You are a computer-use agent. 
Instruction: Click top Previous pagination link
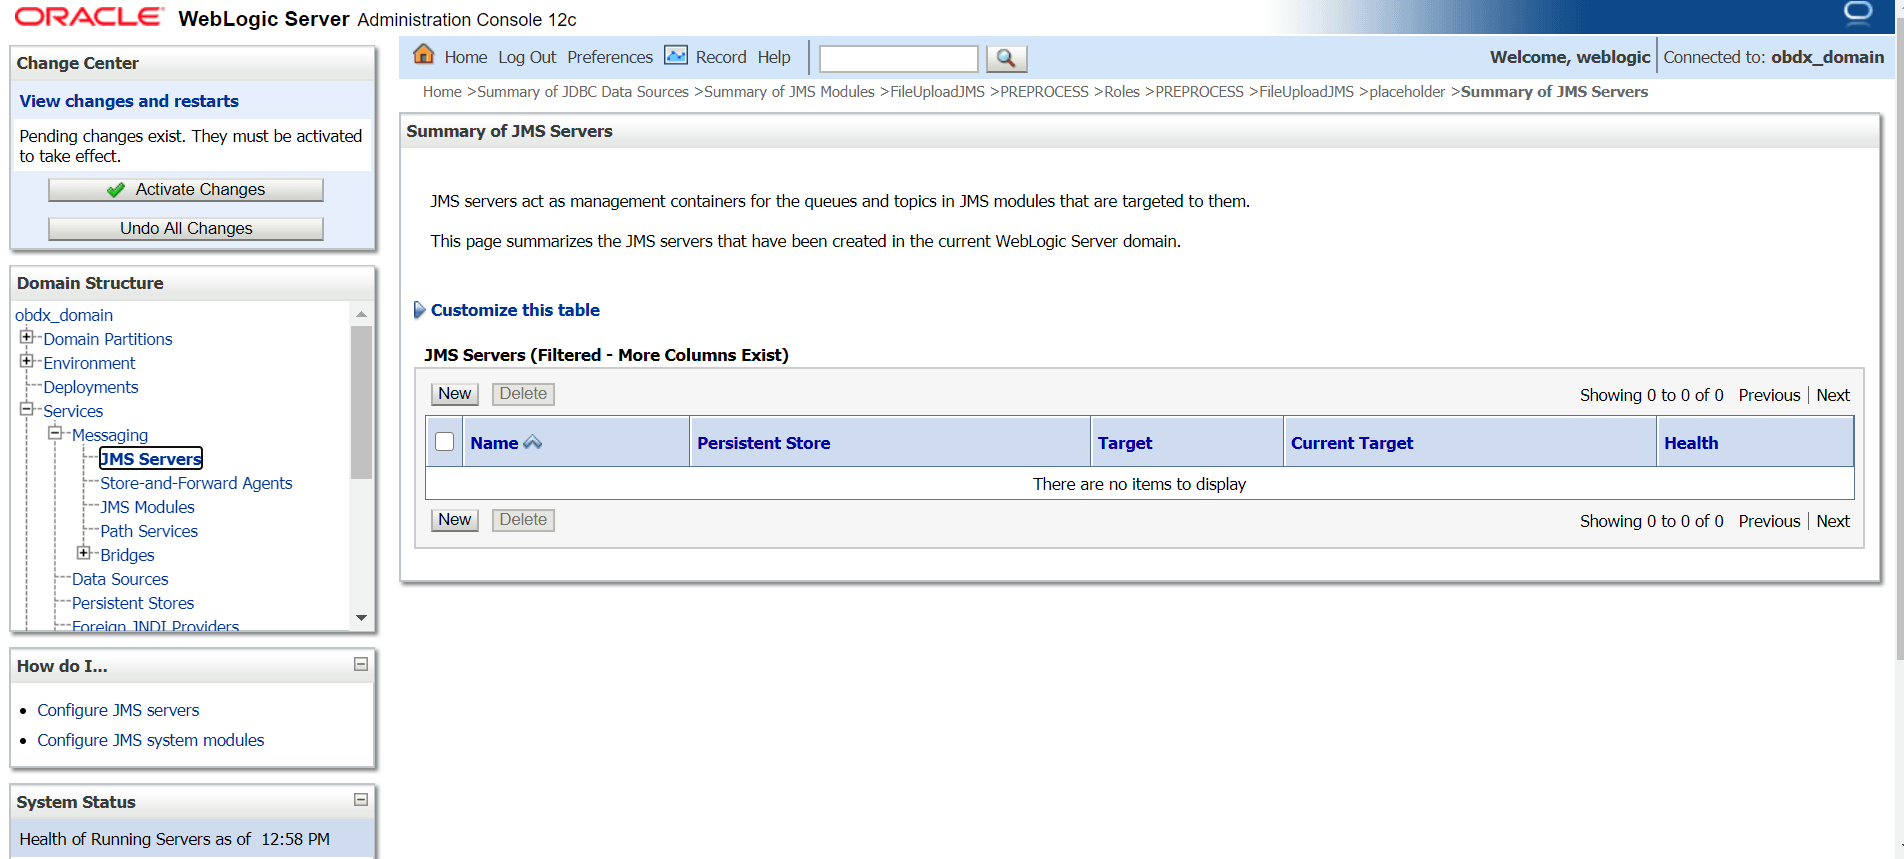[1769, 395]
